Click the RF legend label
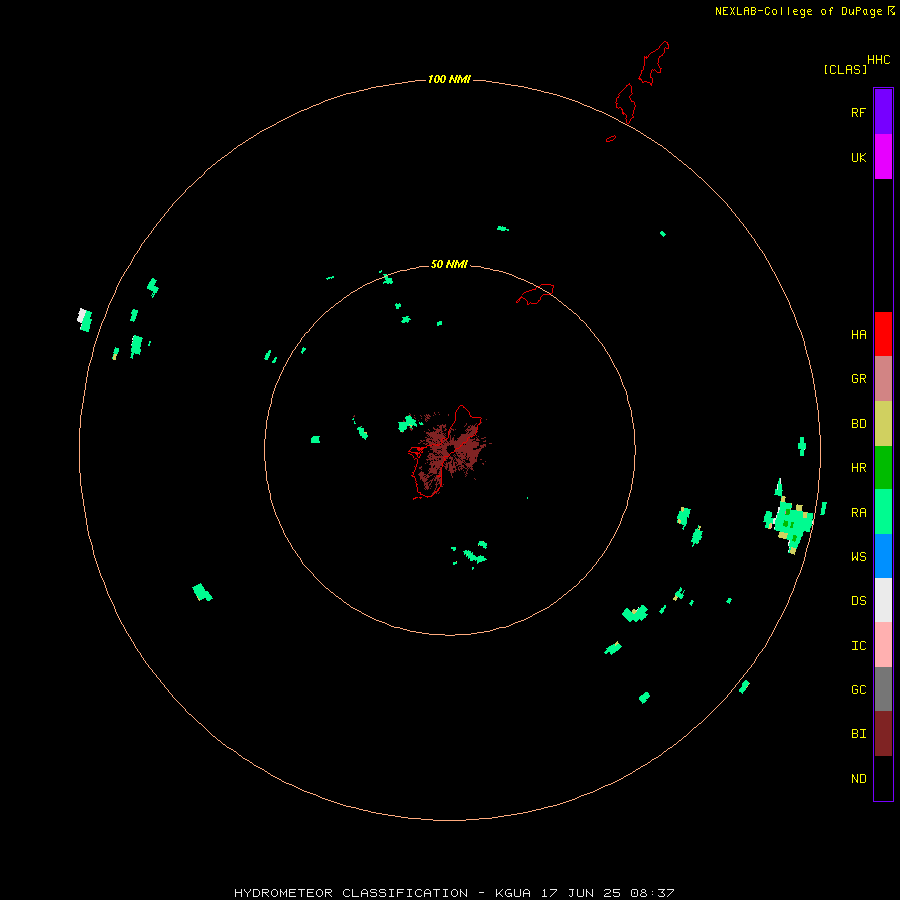The width and height of the screenshot is (900, 900). [x=858, y=112]
